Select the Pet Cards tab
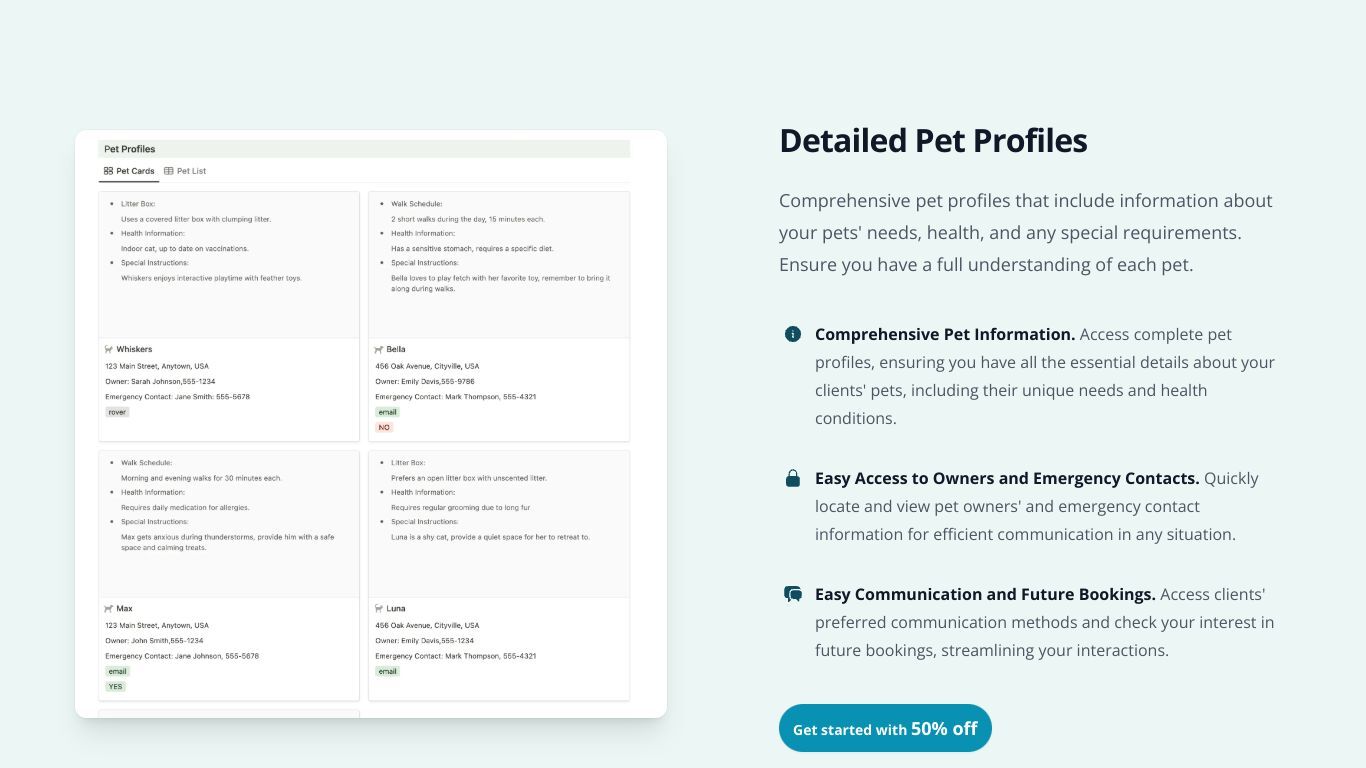Screen dimensions: 1366x768 pyautogui.click(x=130, y=171)
